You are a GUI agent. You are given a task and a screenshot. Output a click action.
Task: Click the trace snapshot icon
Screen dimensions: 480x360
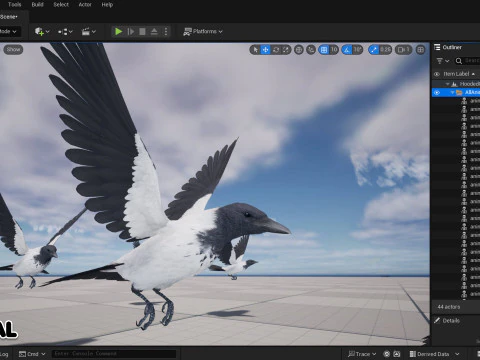coord(397,354)
